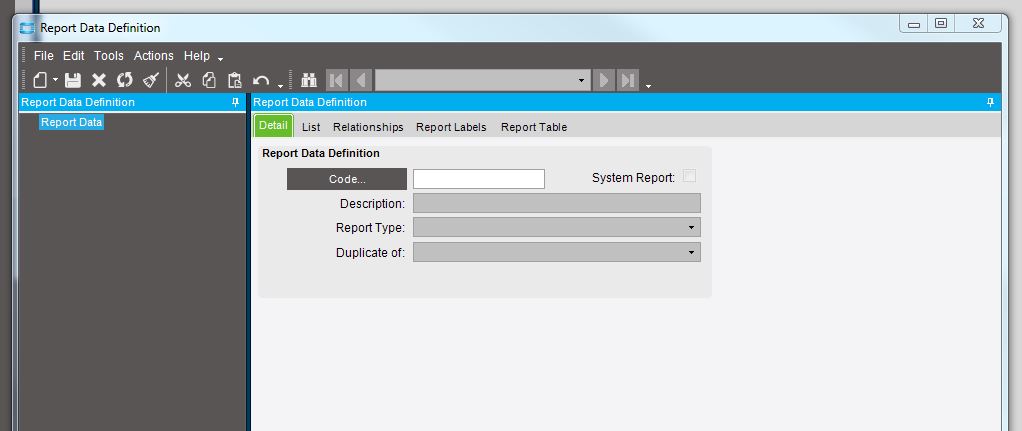The height and width of the screenshot is (431, 1022).
Task: Open the New icon dropdown arrow
Action: (x=55, y=80)
